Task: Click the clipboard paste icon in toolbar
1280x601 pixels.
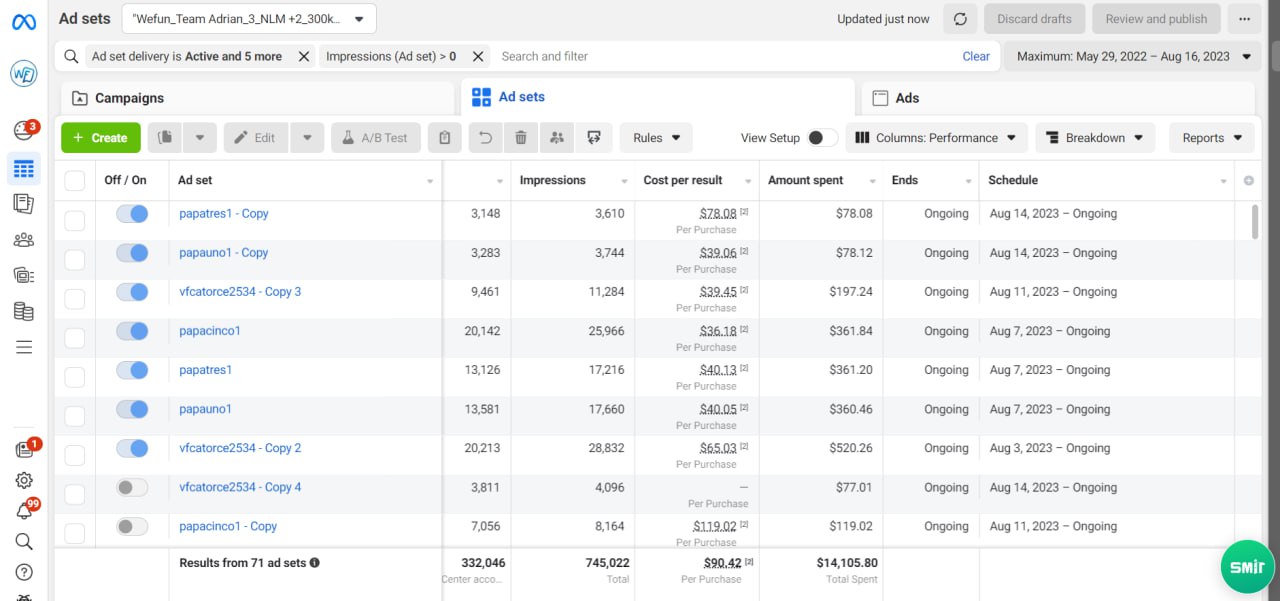Action: click(445, 138)
